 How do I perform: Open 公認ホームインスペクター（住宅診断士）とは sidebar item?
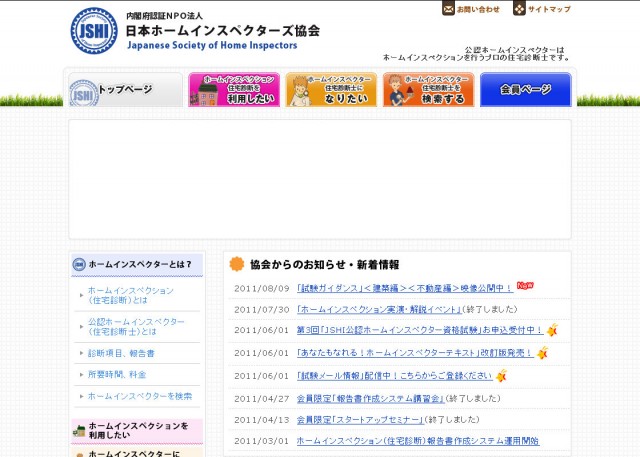pos(136,327)
